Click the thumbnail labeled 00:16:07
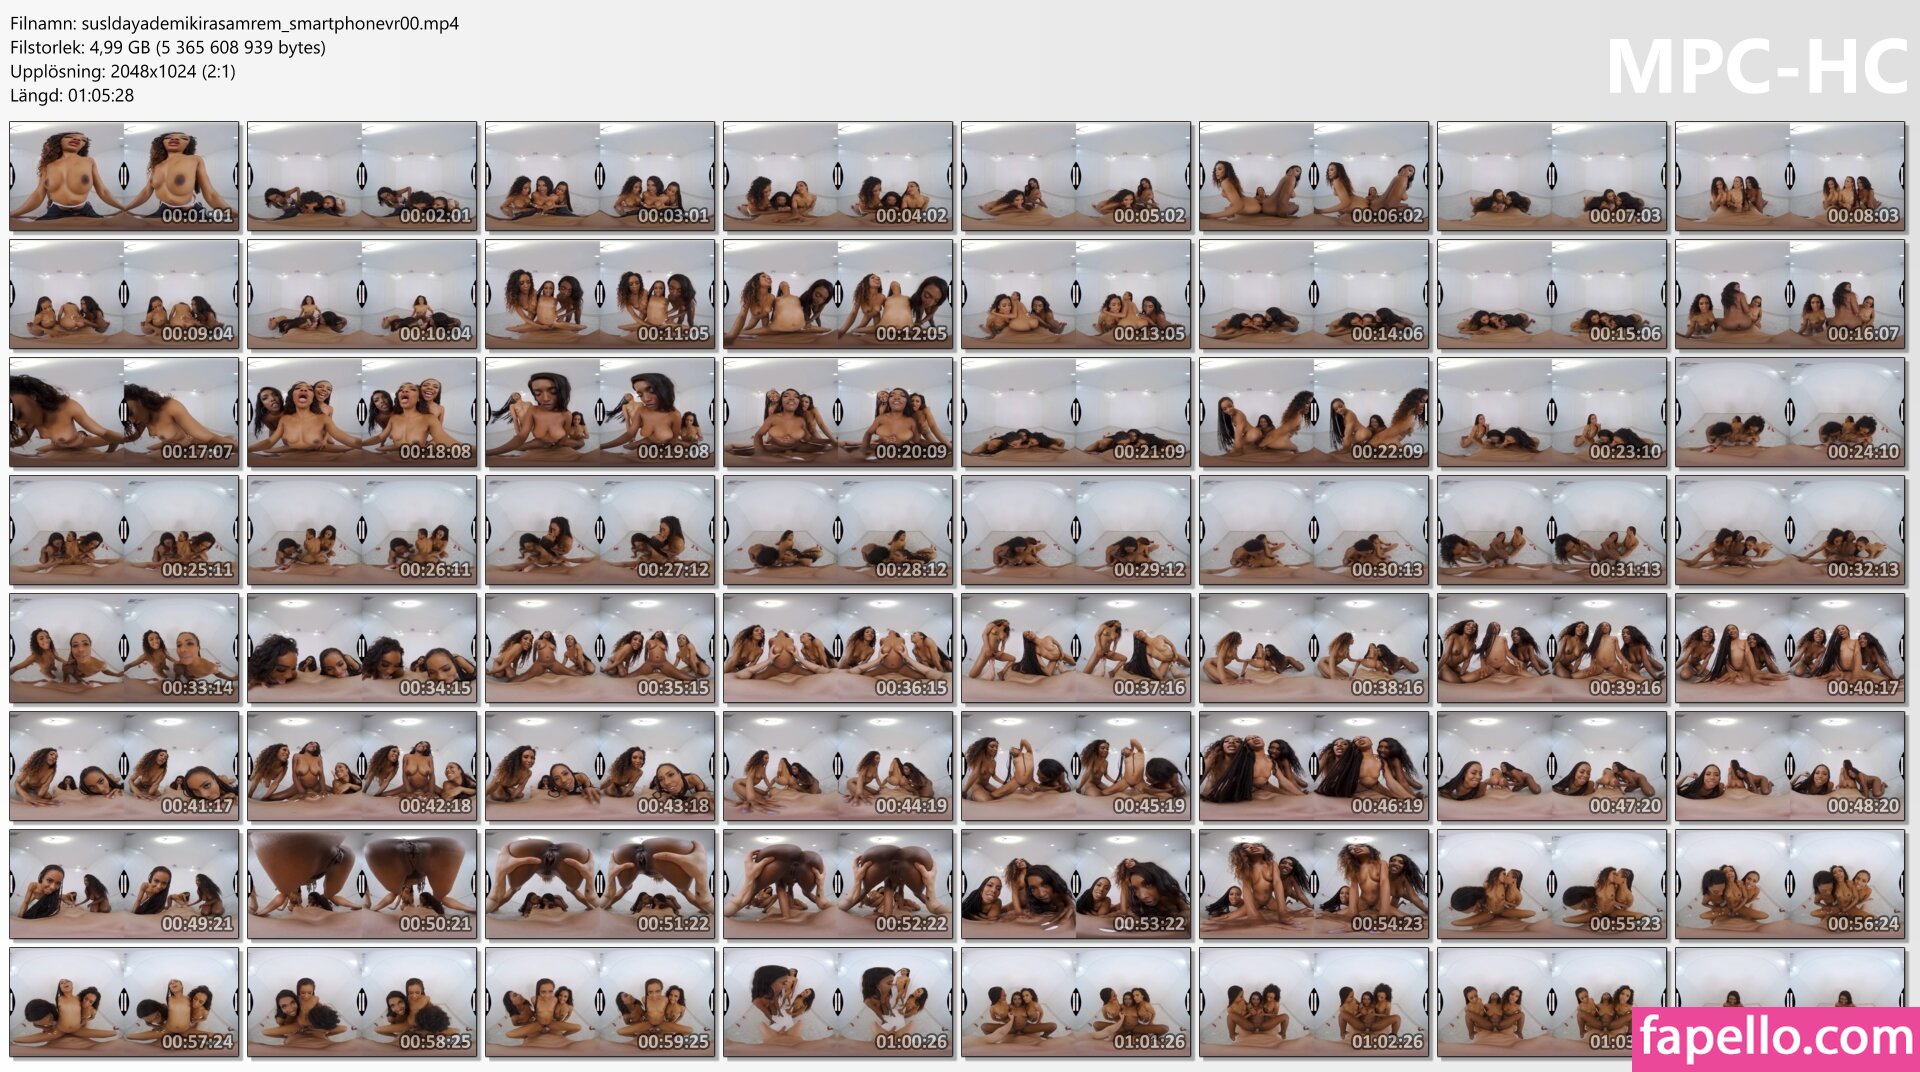Viewport: 1920px width, 1072px height. tap(1790, 295)
